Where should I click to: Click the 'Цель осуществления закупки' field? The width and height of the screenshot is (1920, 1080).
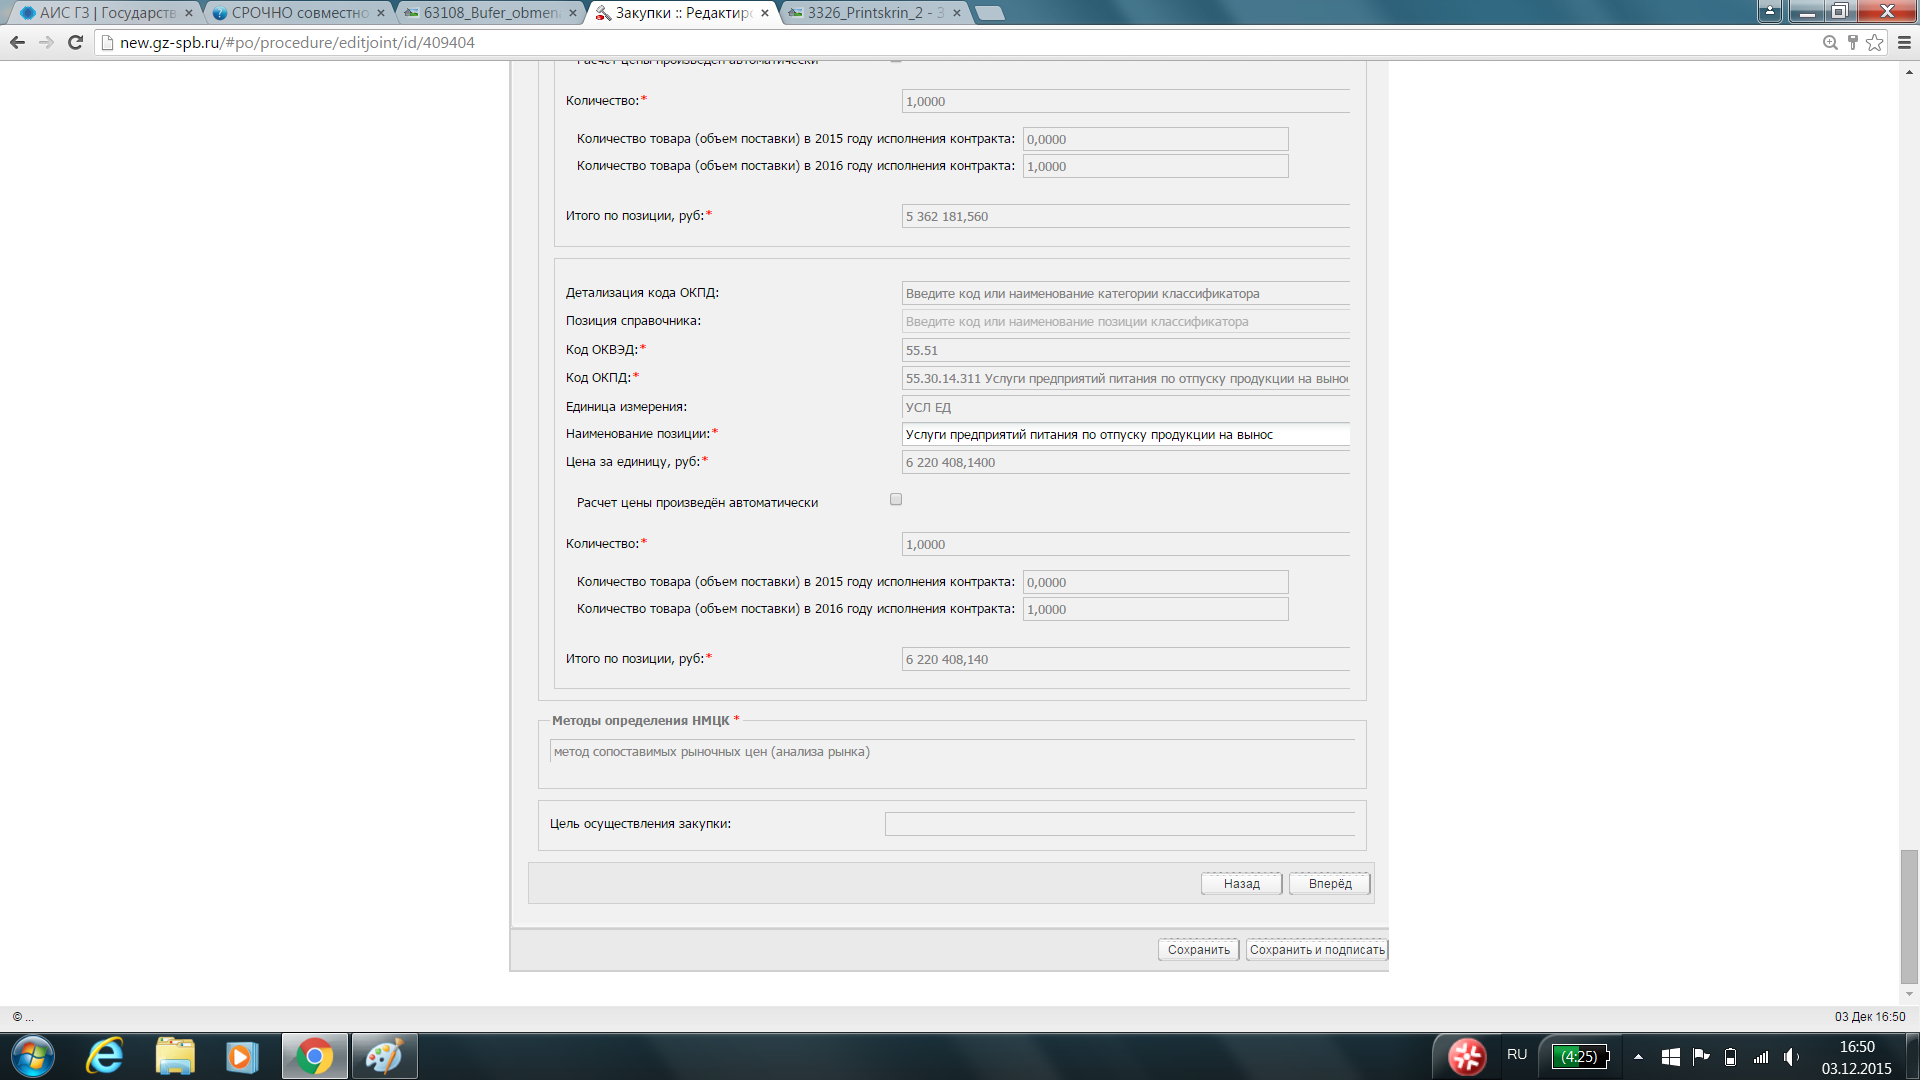[1120, 825]
